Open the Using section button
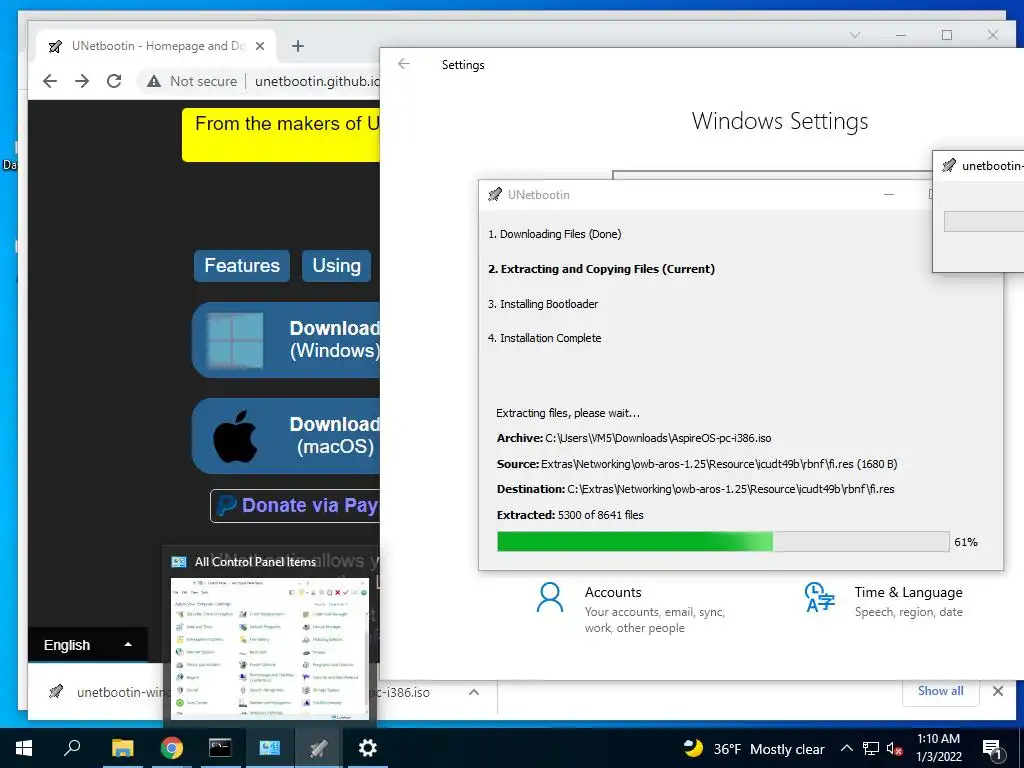Image resolution: width=1024 pixels, height=768 pixels. pyautogui.click(x=336, y=266)
